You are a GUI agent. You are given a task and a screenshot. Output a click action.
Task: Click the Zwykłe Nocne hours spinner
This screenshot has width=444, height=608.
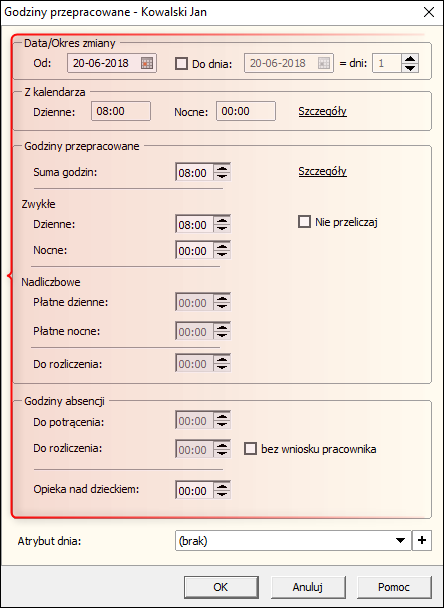222,250
